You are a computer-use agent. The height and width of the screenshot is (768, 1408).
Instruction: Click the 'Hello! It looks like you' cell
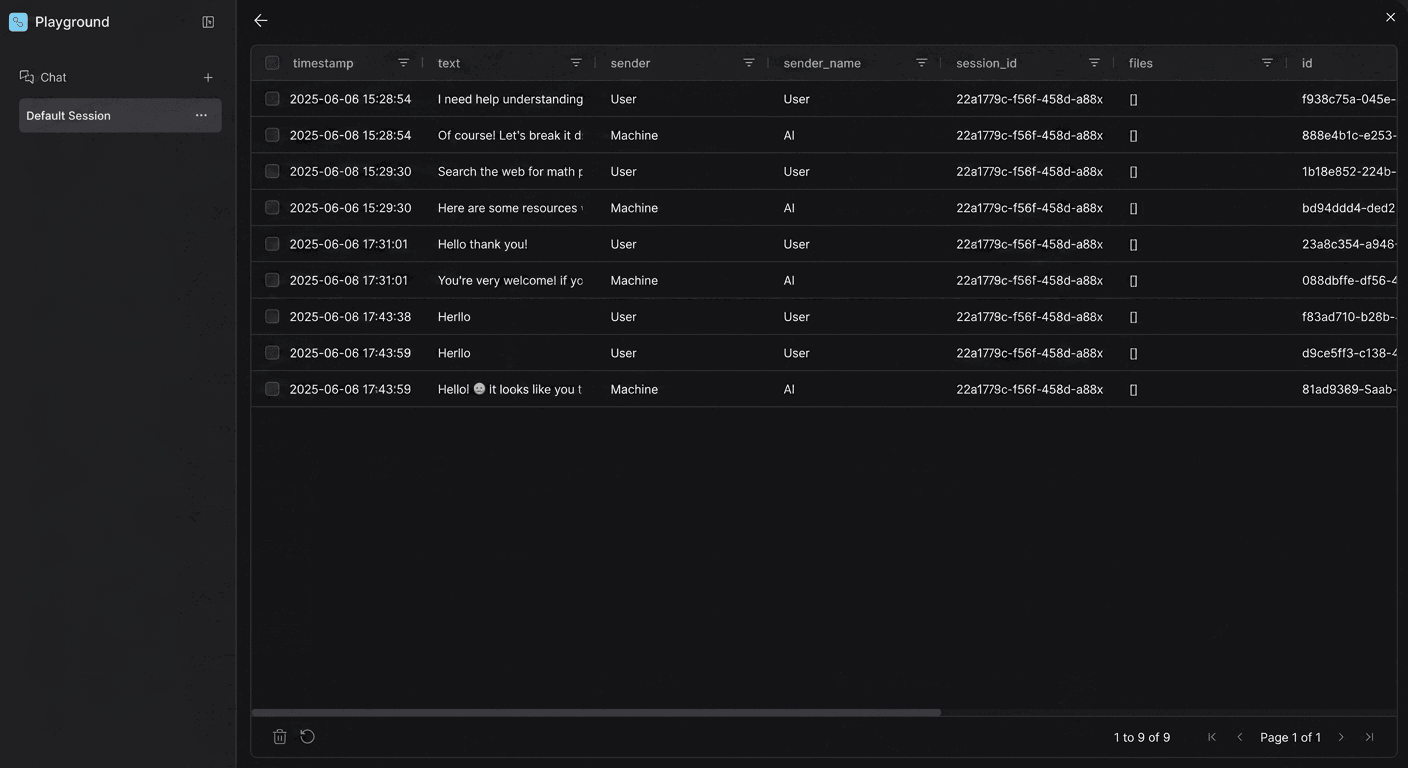[509, 389]
